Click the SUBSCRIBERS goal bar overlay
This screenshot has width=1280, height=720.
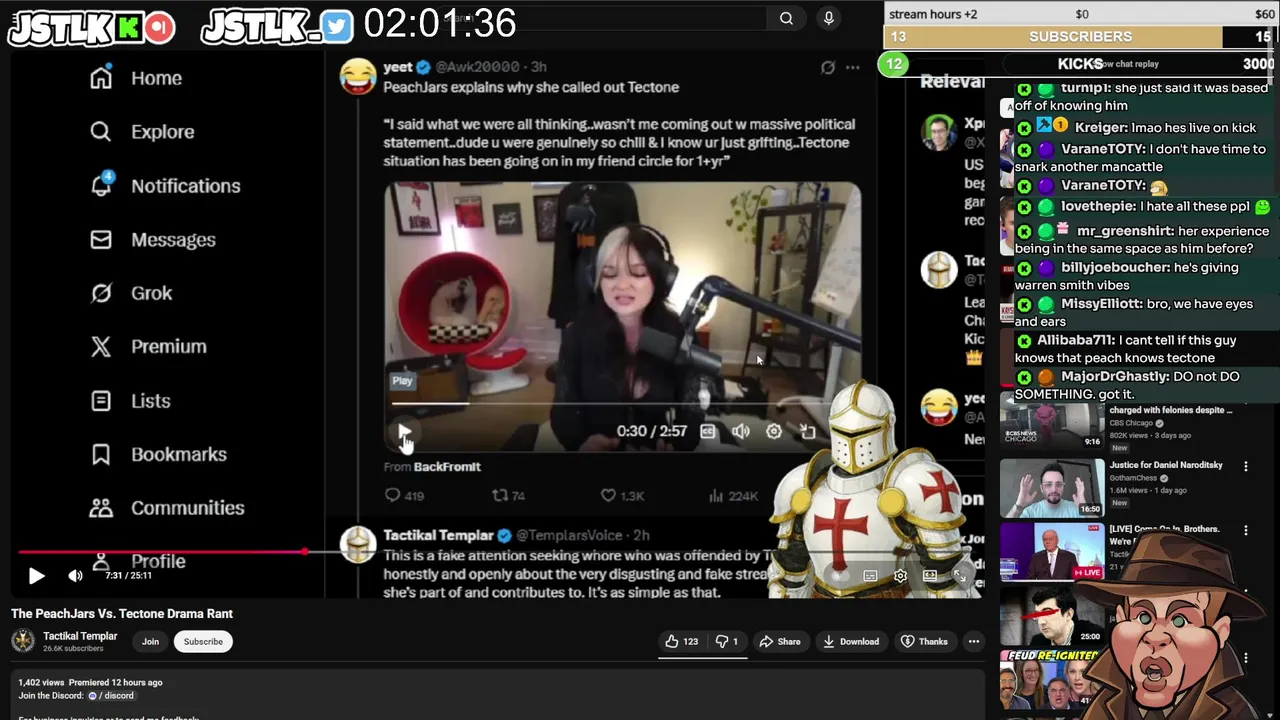[x=1081, y=37]
